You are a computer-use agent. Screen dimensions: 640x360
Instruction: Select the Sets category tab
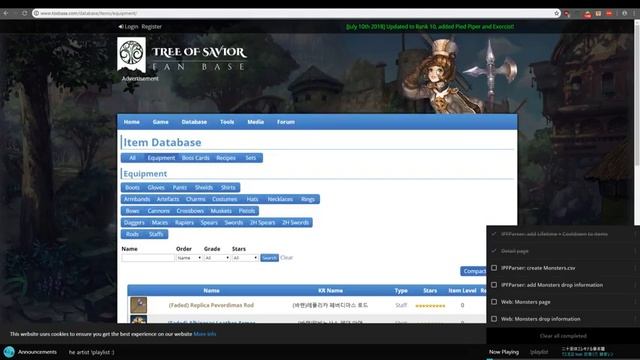tap(251, 158)
